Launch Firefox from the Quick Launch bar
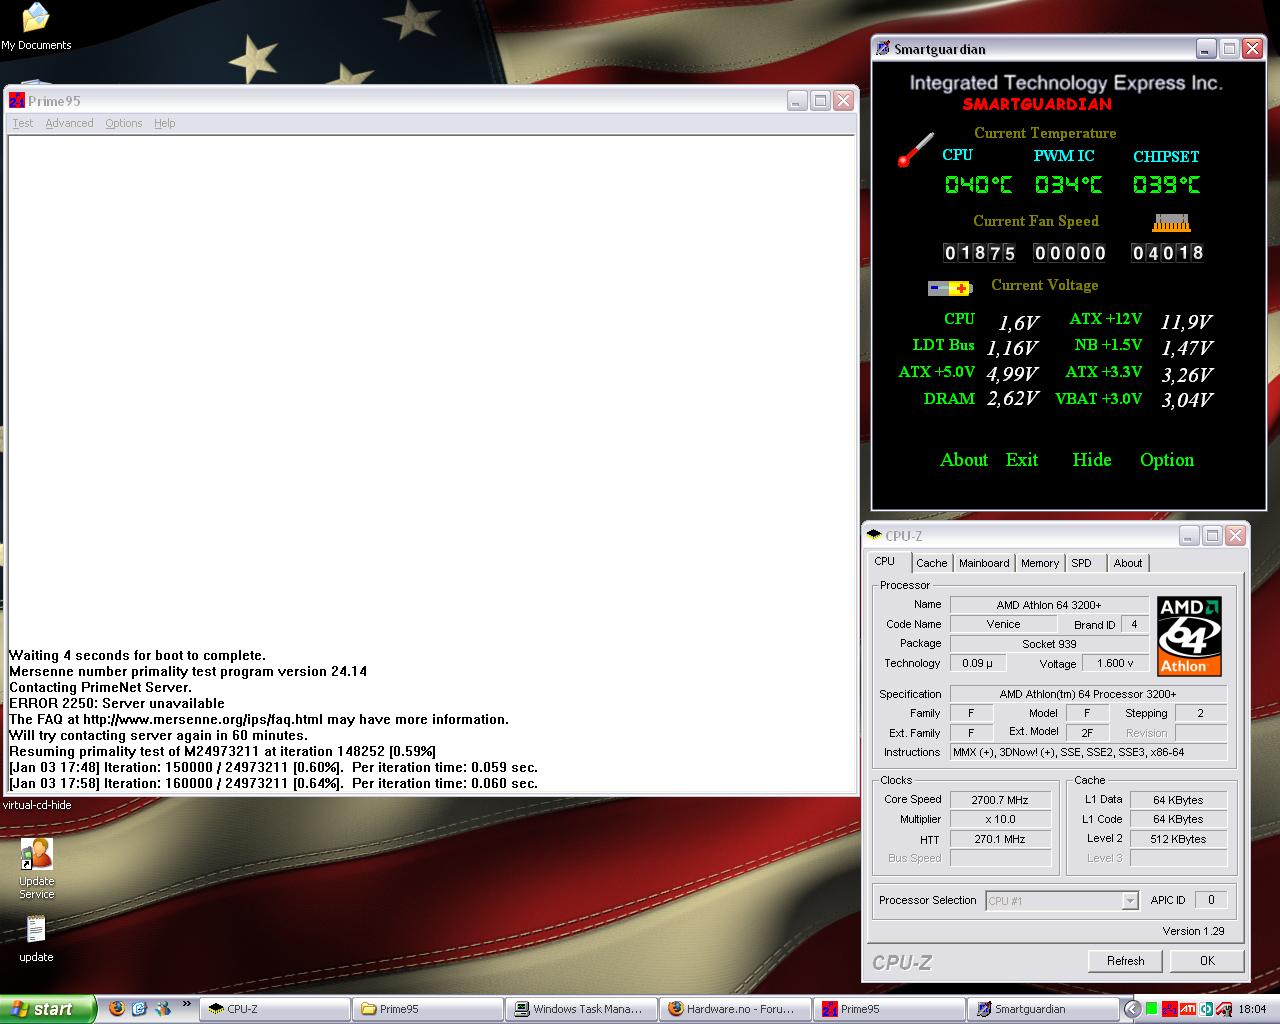Screen dimensions: 1280x1024 click(x=117, y=1008)
